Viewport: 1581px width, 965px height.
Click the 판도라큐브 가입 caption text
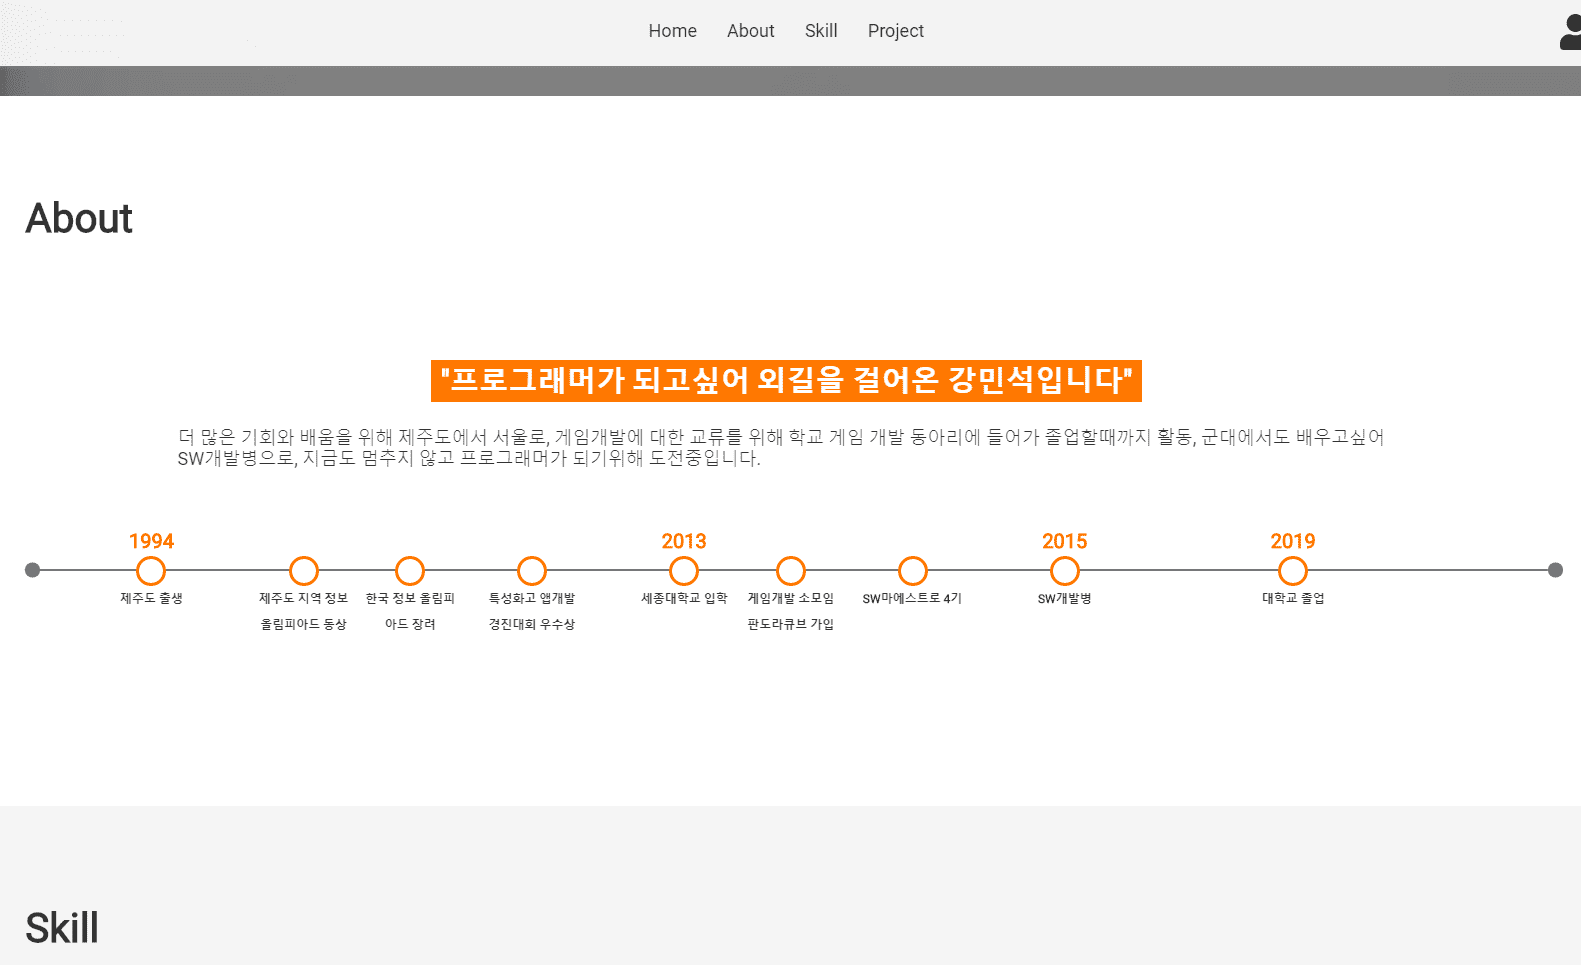(x=791, y=624)
